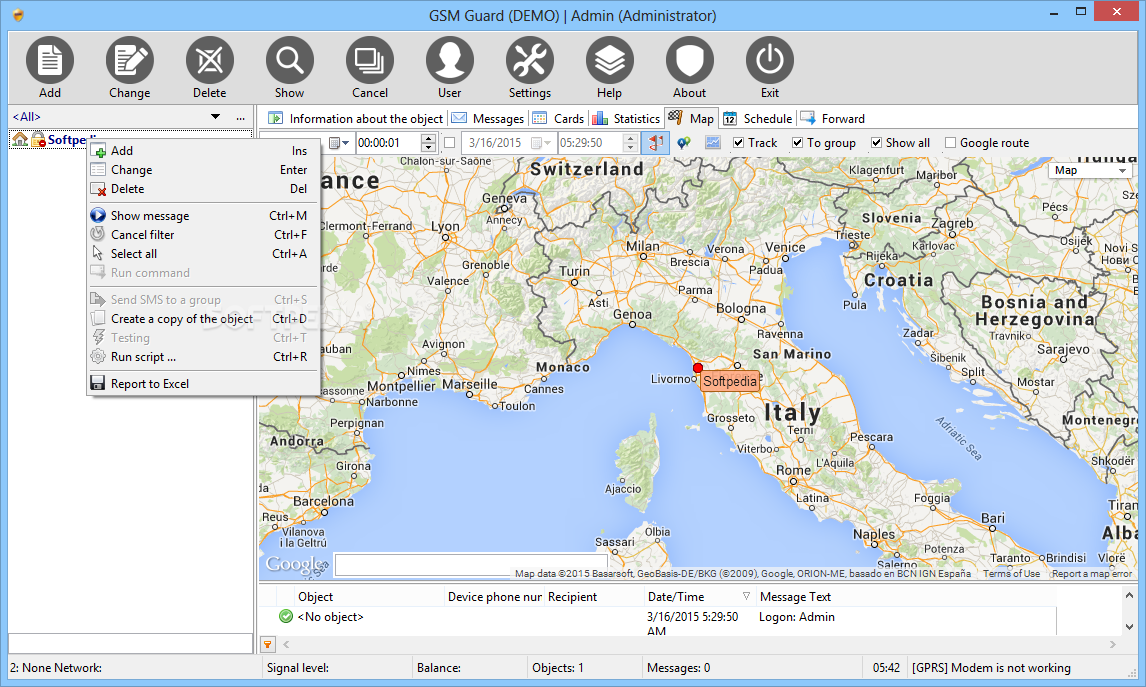Click message list scroll up arrow
Screen dimensions: 1146x687
1129,596
